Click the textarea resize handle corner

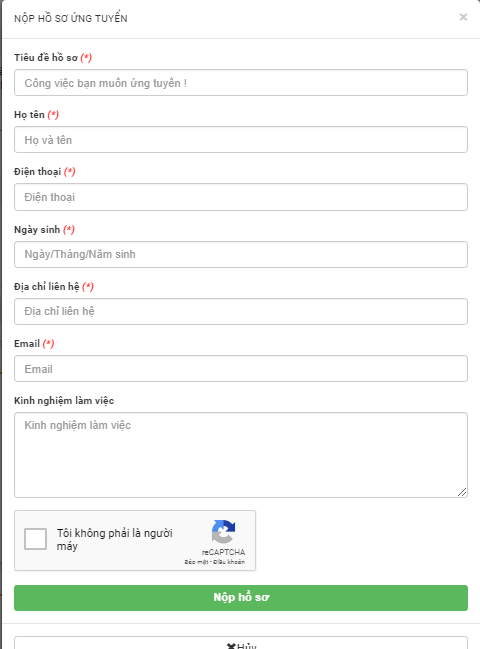462,492
